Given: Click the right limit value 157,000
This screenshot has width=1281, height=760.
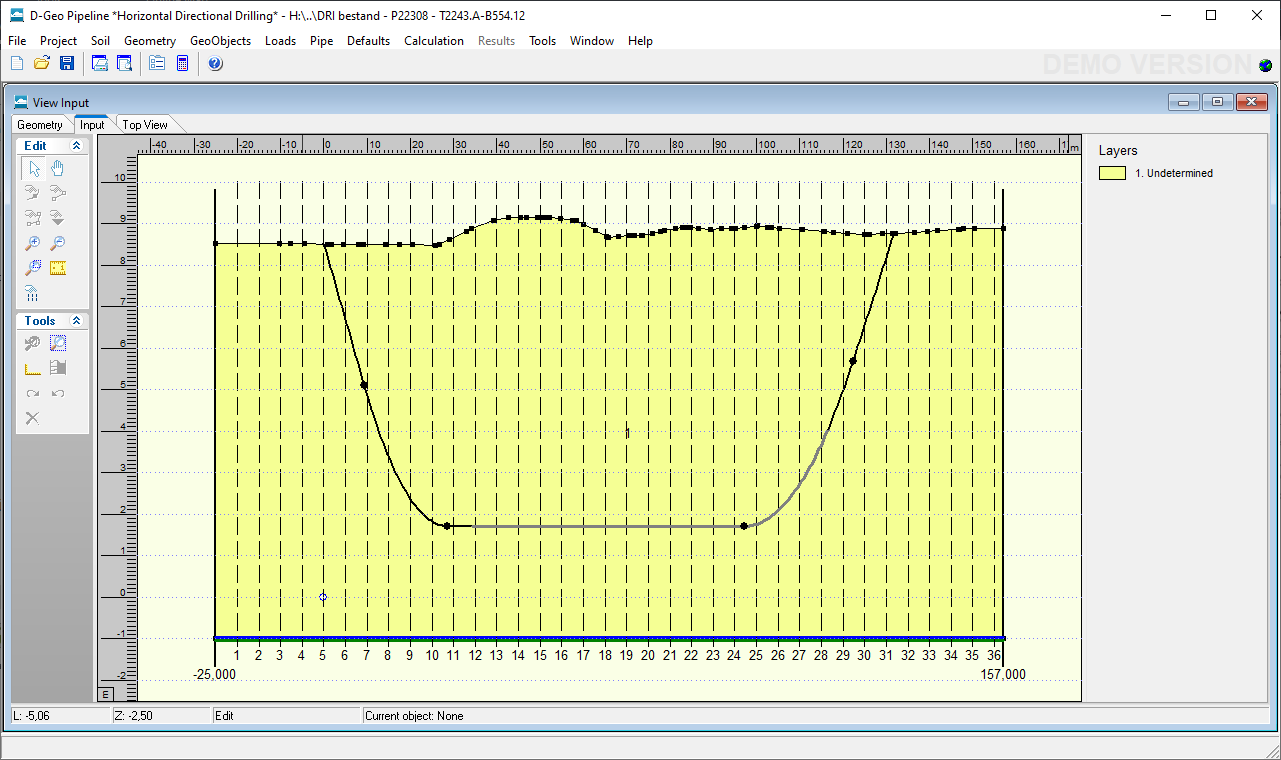Looking at the screenshot, I should pos(1003,675).
